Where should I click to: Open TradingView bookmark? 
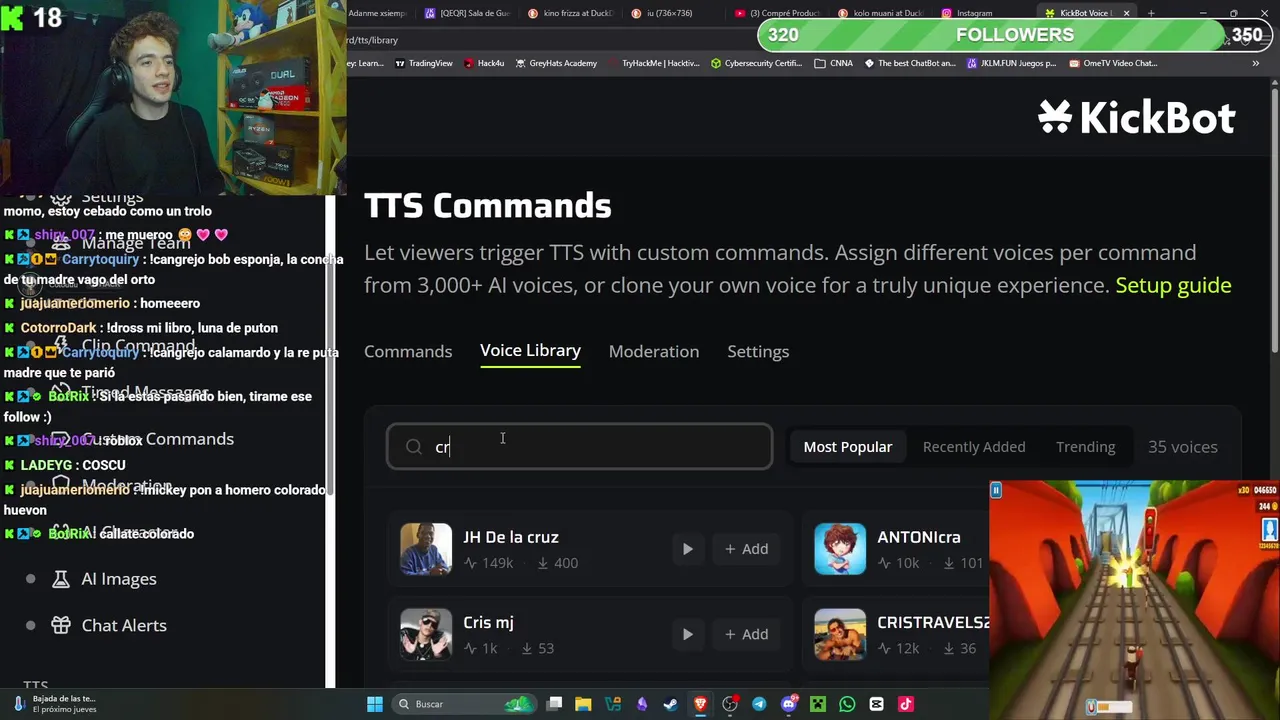pyautogui.click(x=423, y=63)
